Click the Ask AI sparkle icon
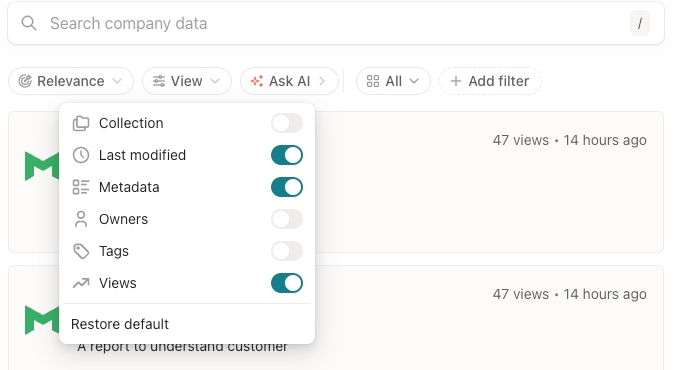Viewport: 680px width, 370px height. 257,81
